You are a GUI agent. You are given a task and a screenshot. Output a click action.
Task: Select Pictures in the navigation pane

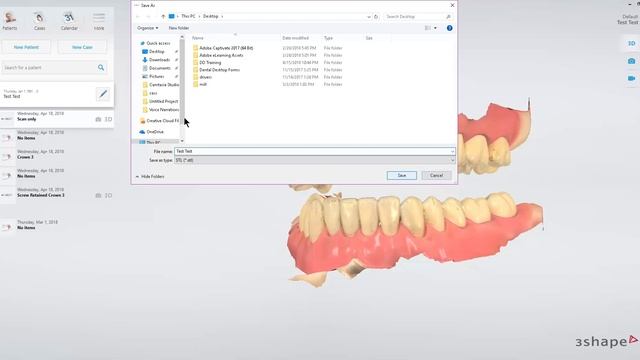156,76
